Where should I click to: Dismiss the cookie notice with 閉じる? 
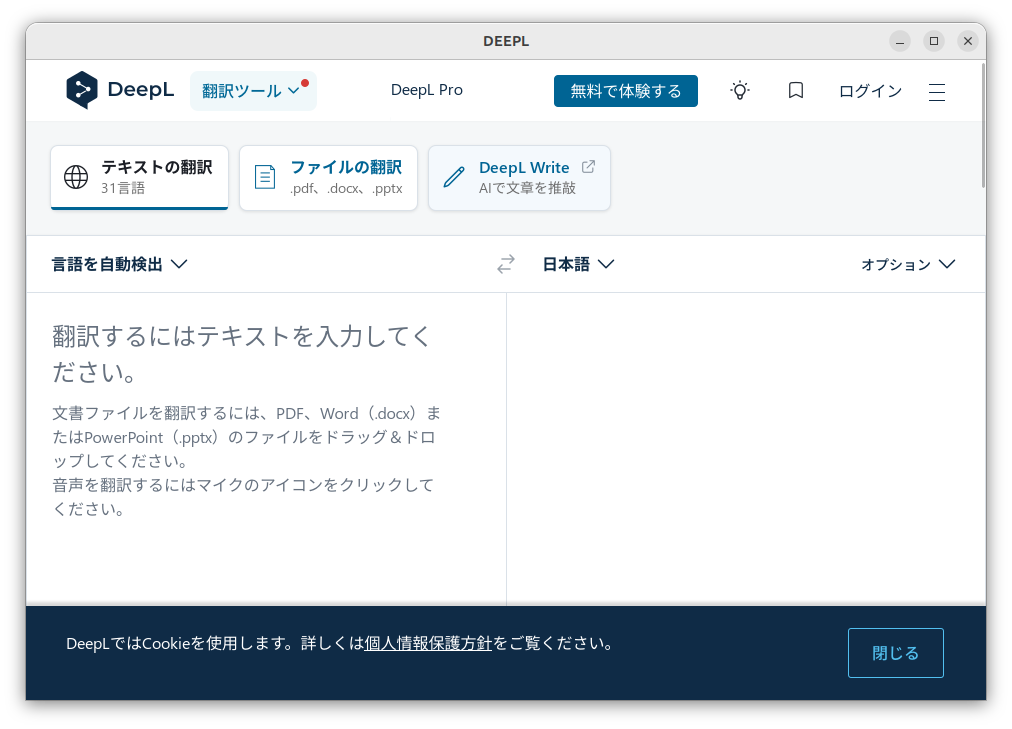(x=895, y=652)
